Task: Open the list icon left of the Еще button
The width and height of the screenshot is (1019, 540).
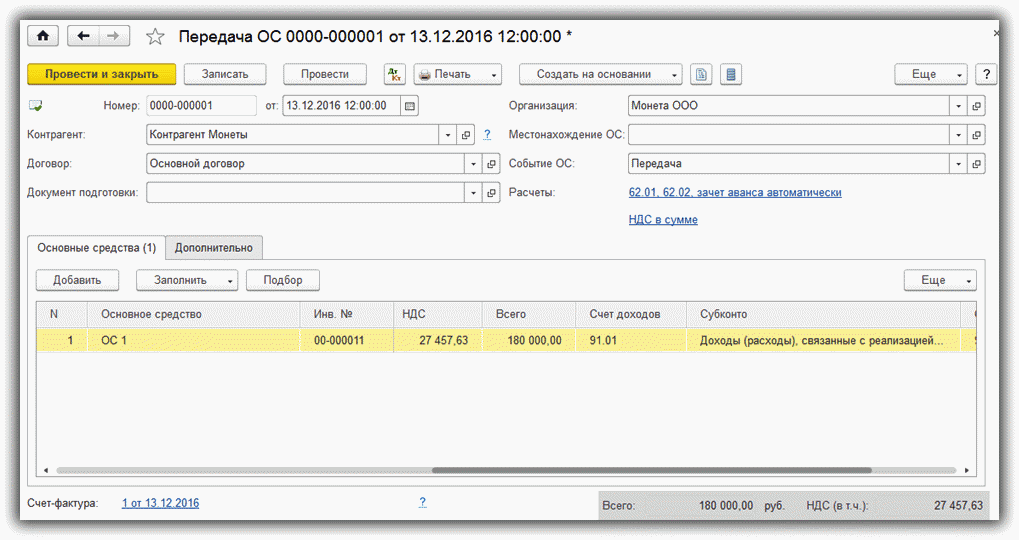Action: [731, 74]
